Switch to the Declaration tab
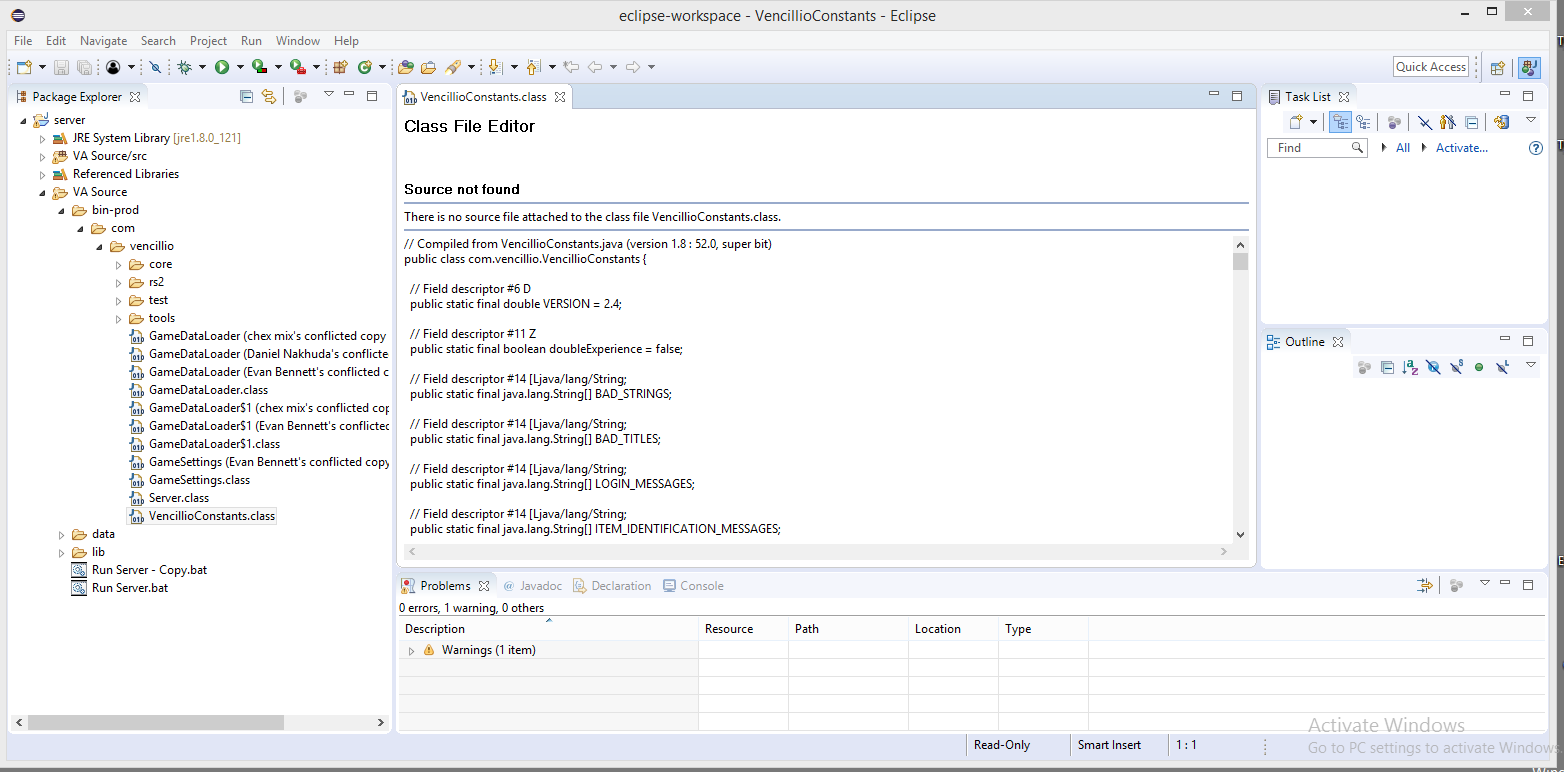The image size is (1564, 772). tap(611, 586)
